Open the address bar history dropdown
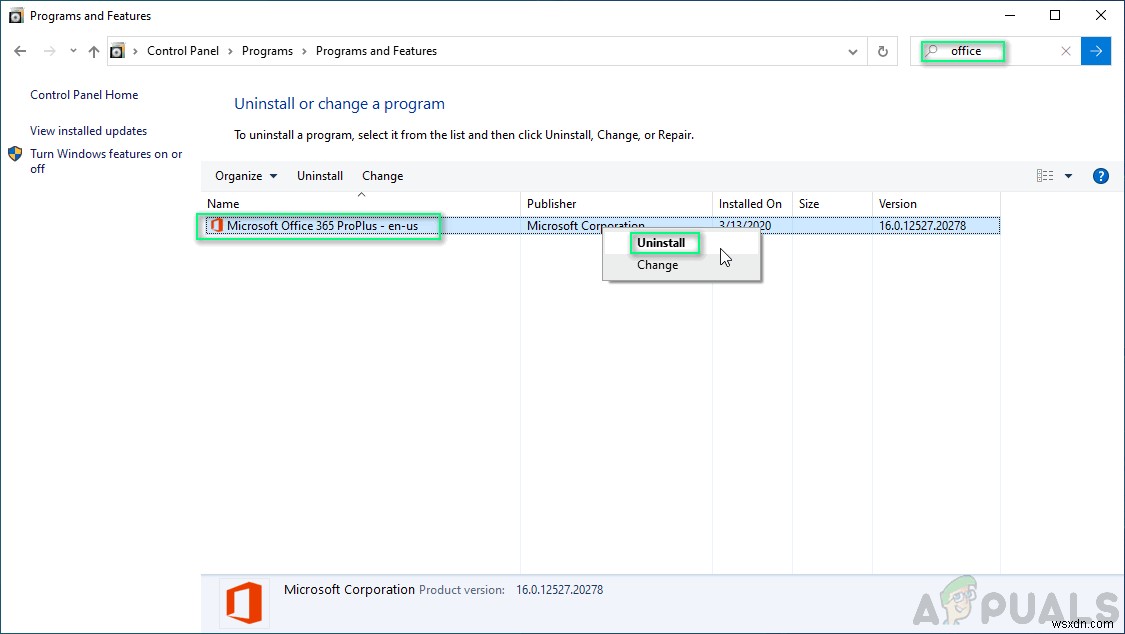1125x634 pixels. pos(852,52)
